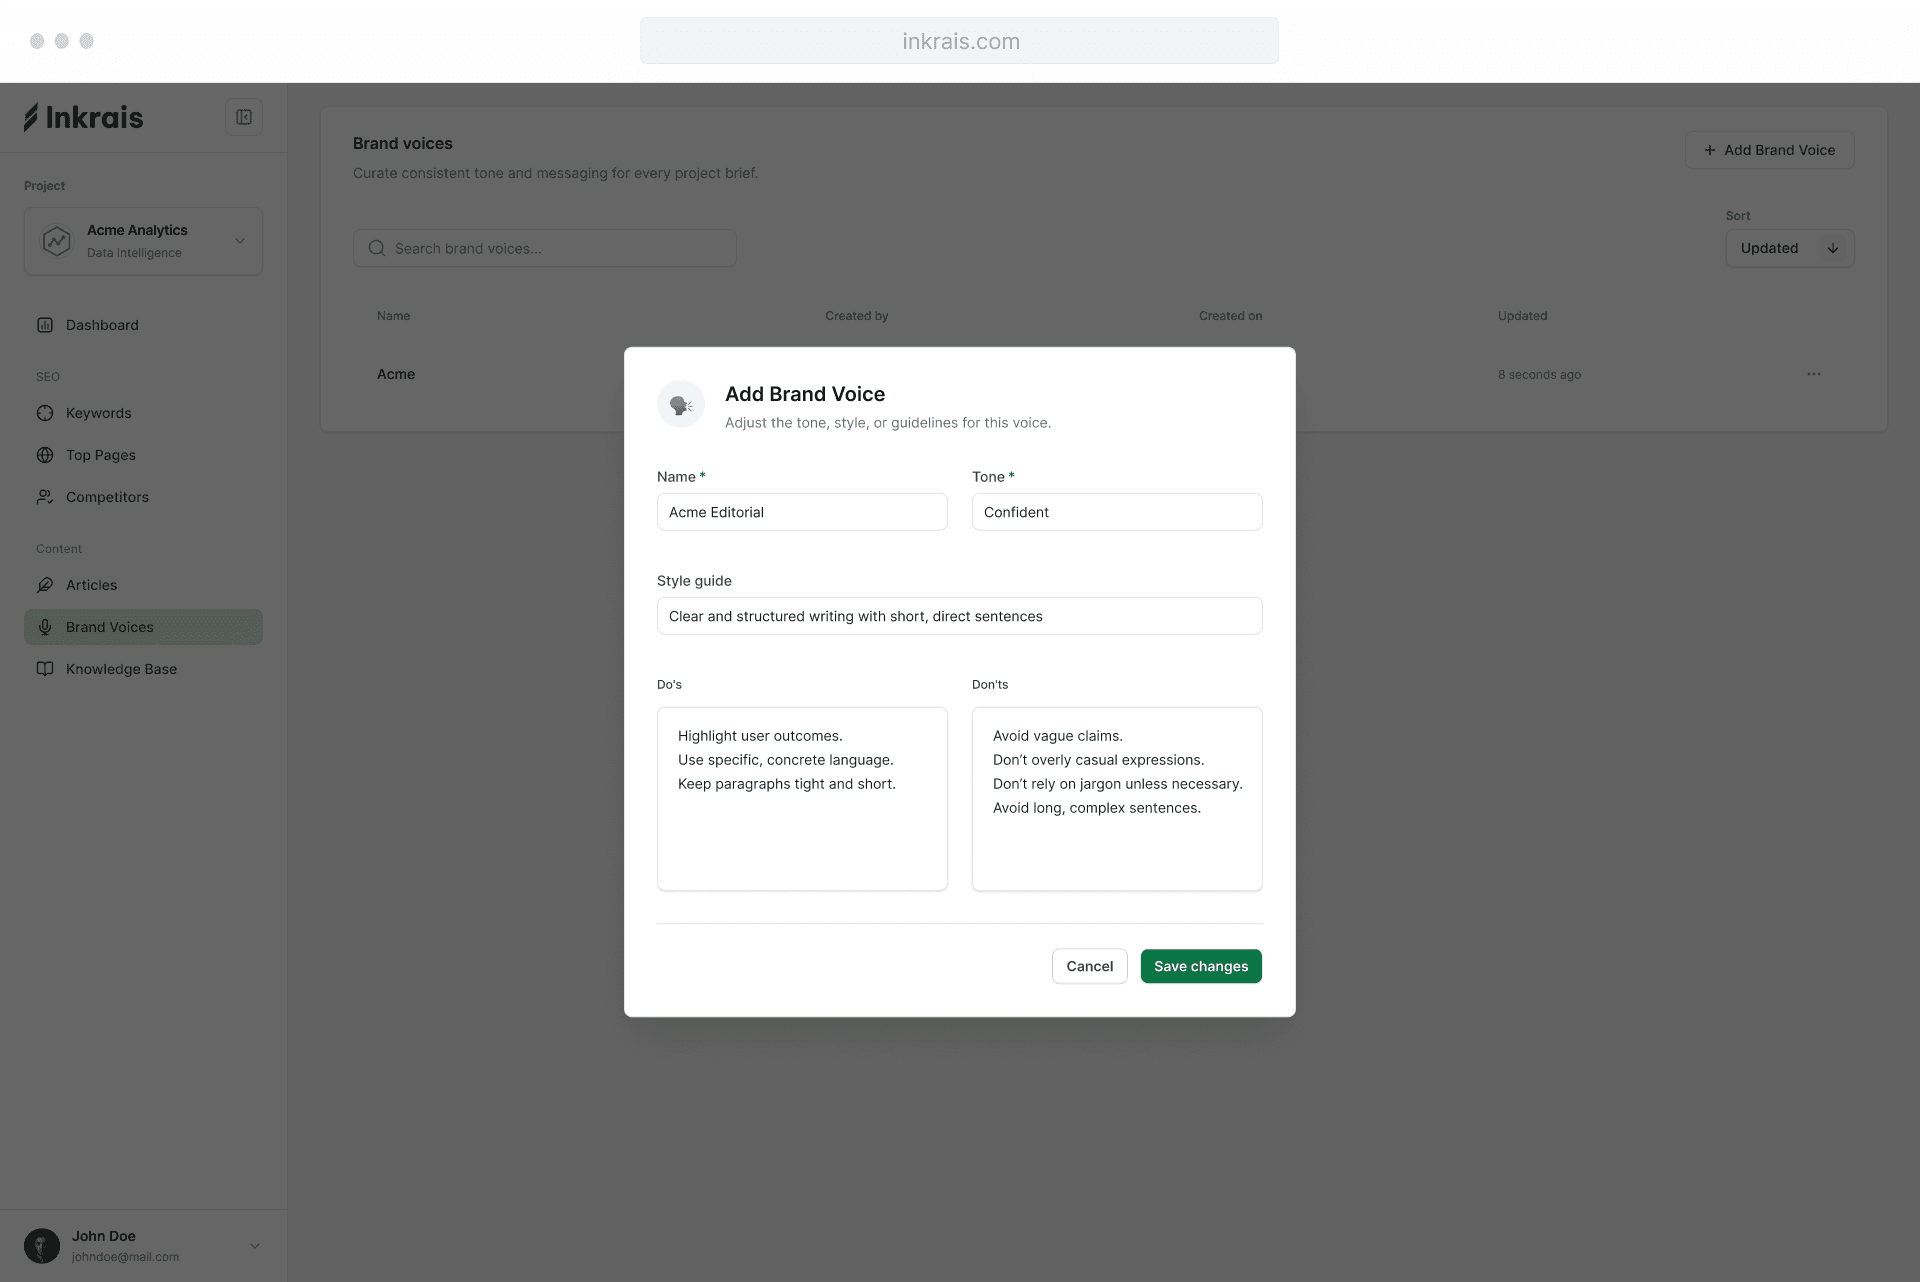Click the speaking head dialog icon
This screenshot has width=1920, height=1282.
tap(681, 404)
